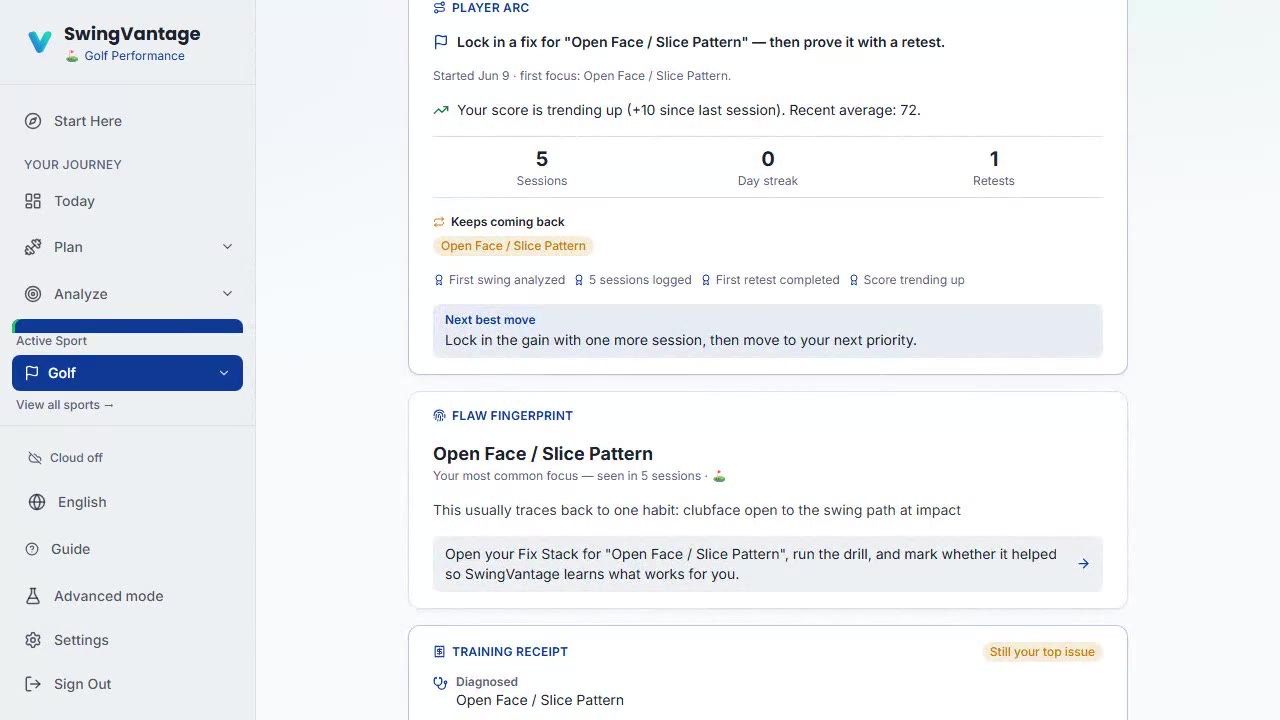Switch to Advanced mode
The height and width of the screenshot is (720, 1280).
(127, 596)
